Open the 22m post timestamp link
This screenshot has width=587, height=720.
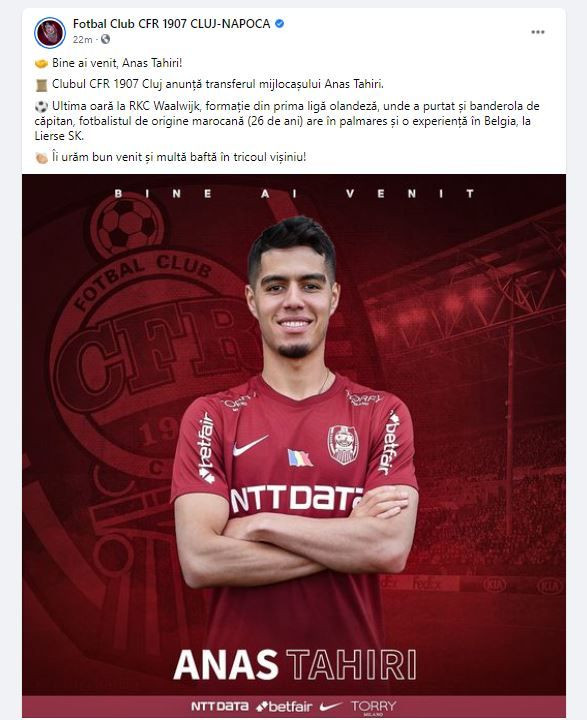click(82, 40)
